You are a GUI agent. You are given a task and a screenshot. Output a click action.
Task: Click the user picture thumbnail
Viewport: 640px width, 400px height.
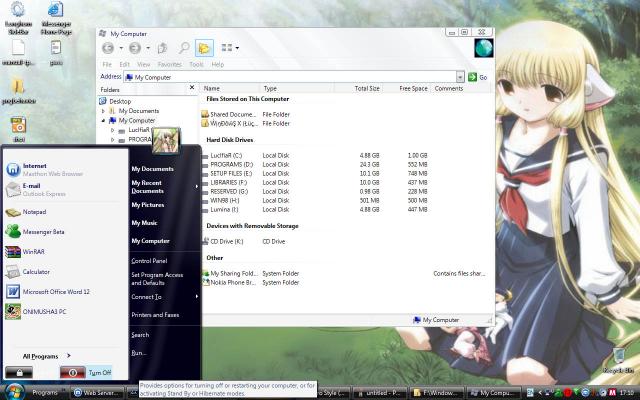tap(166, 141)
